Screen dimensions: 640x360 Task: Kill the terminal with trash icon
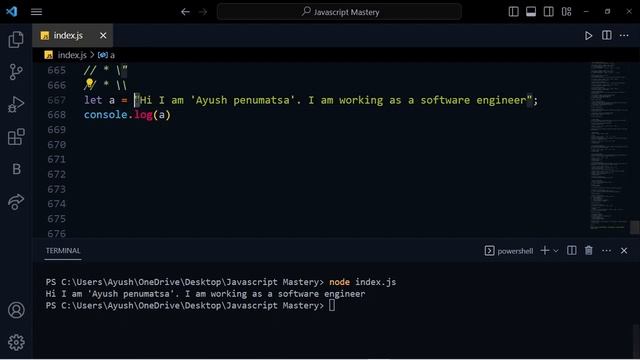tap(589, 251)
